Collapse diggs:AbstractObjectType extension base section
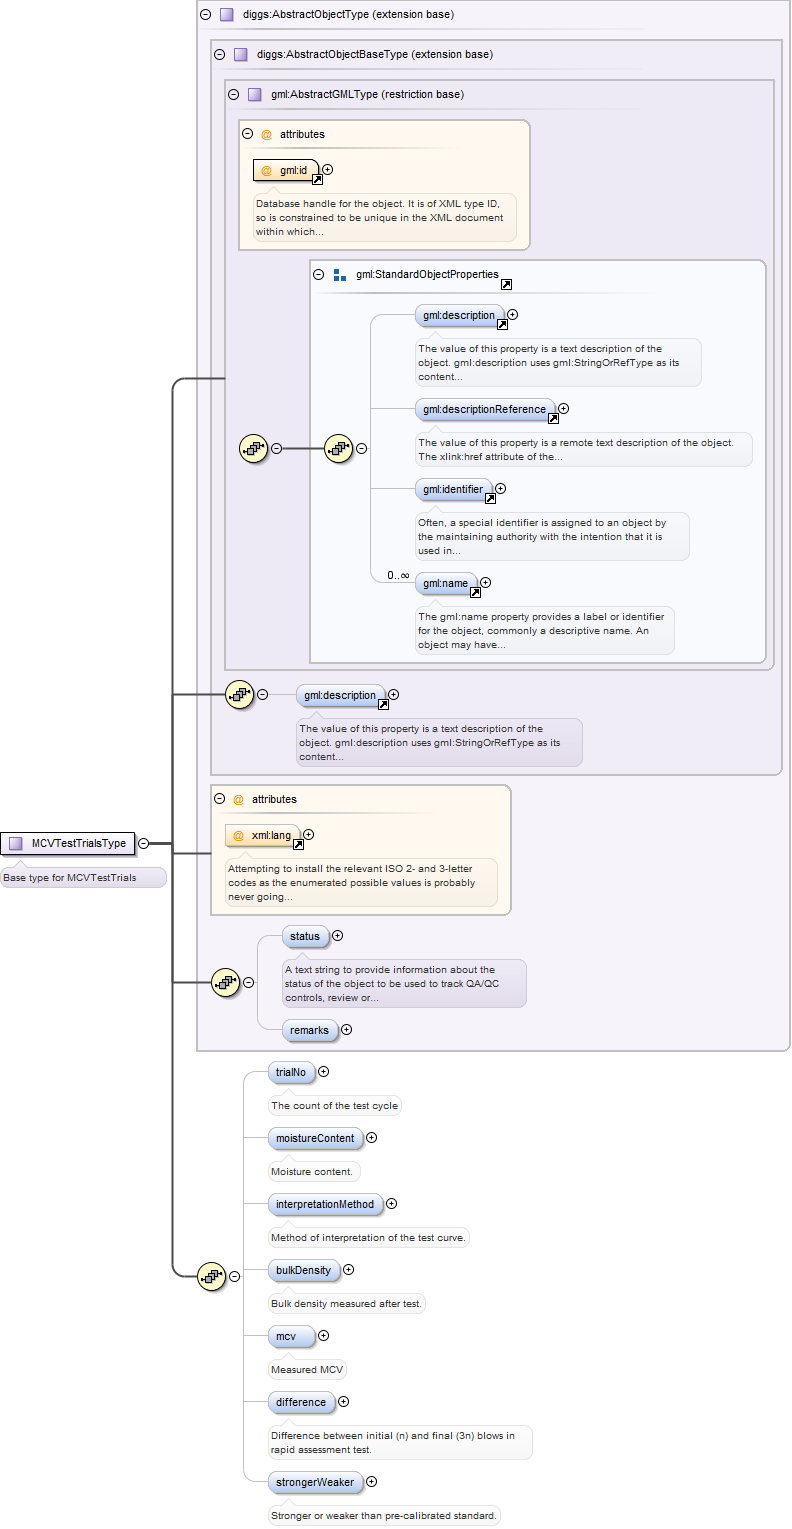This screenshot has width=792, height=1529. 206,15
